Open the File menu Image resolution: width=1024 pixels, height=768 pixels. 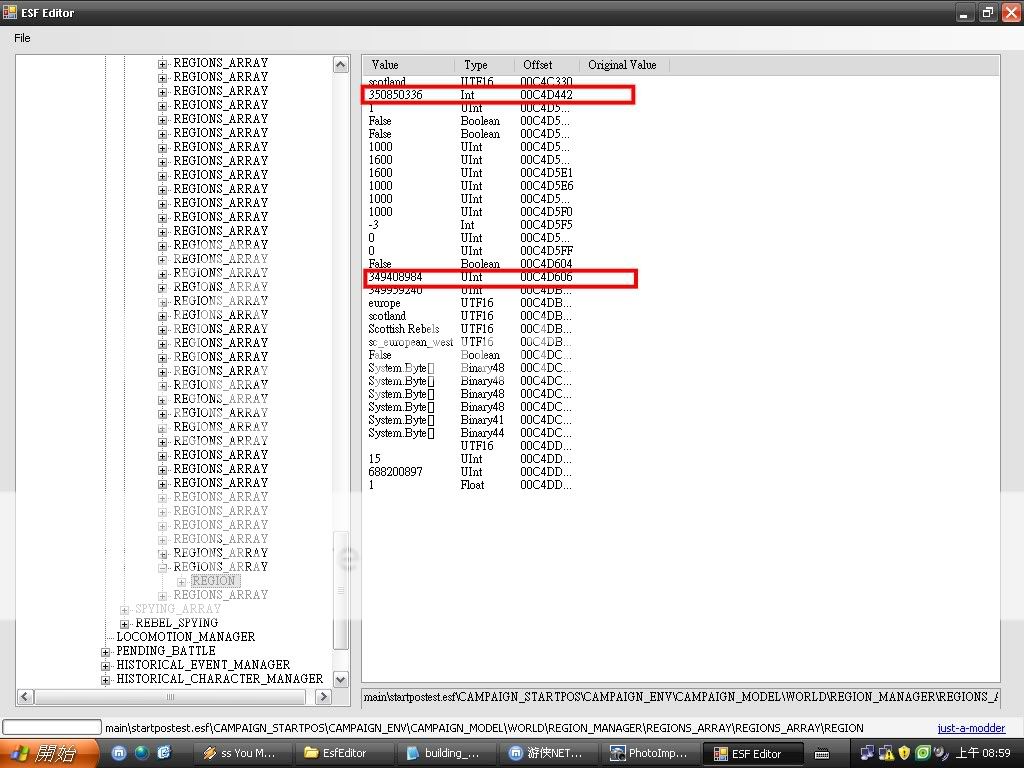click(22, 38)
